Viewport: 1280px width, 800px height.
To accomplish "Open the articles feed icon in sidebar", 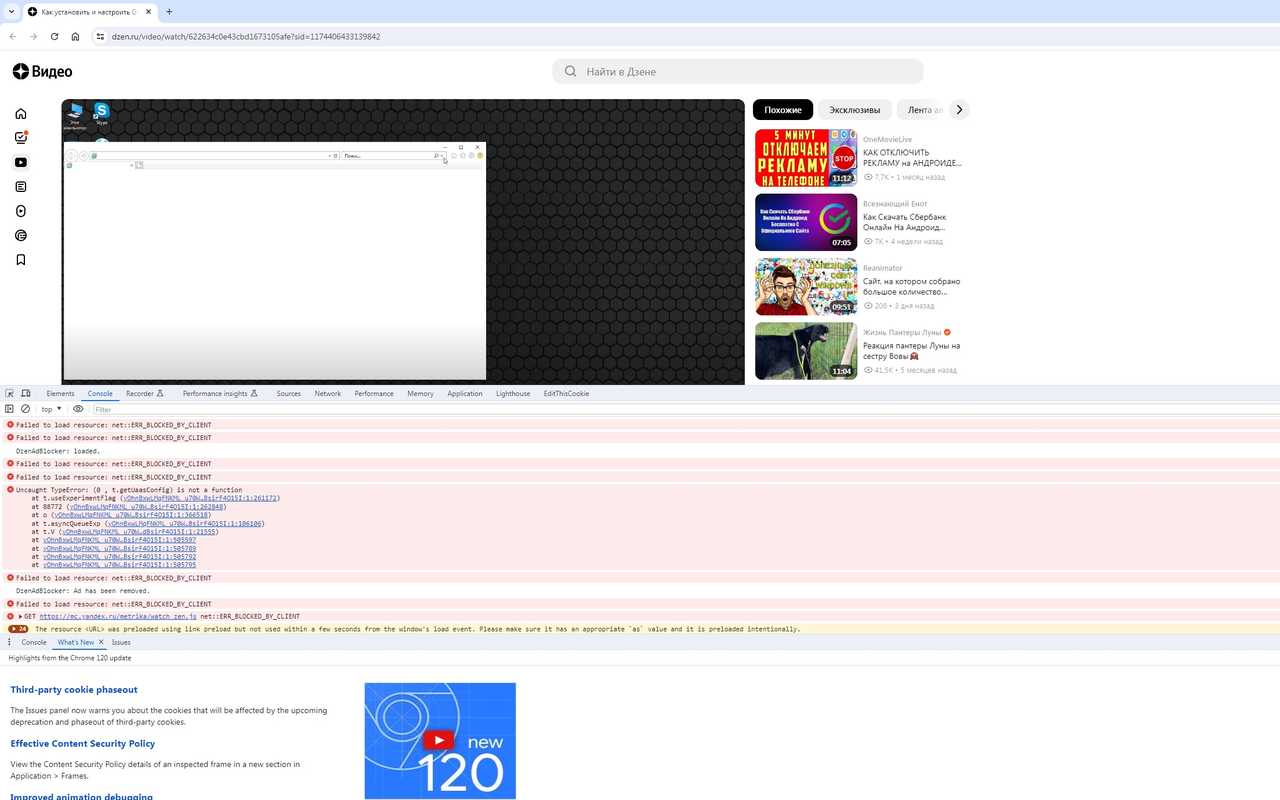I will [x=20, y=186].
